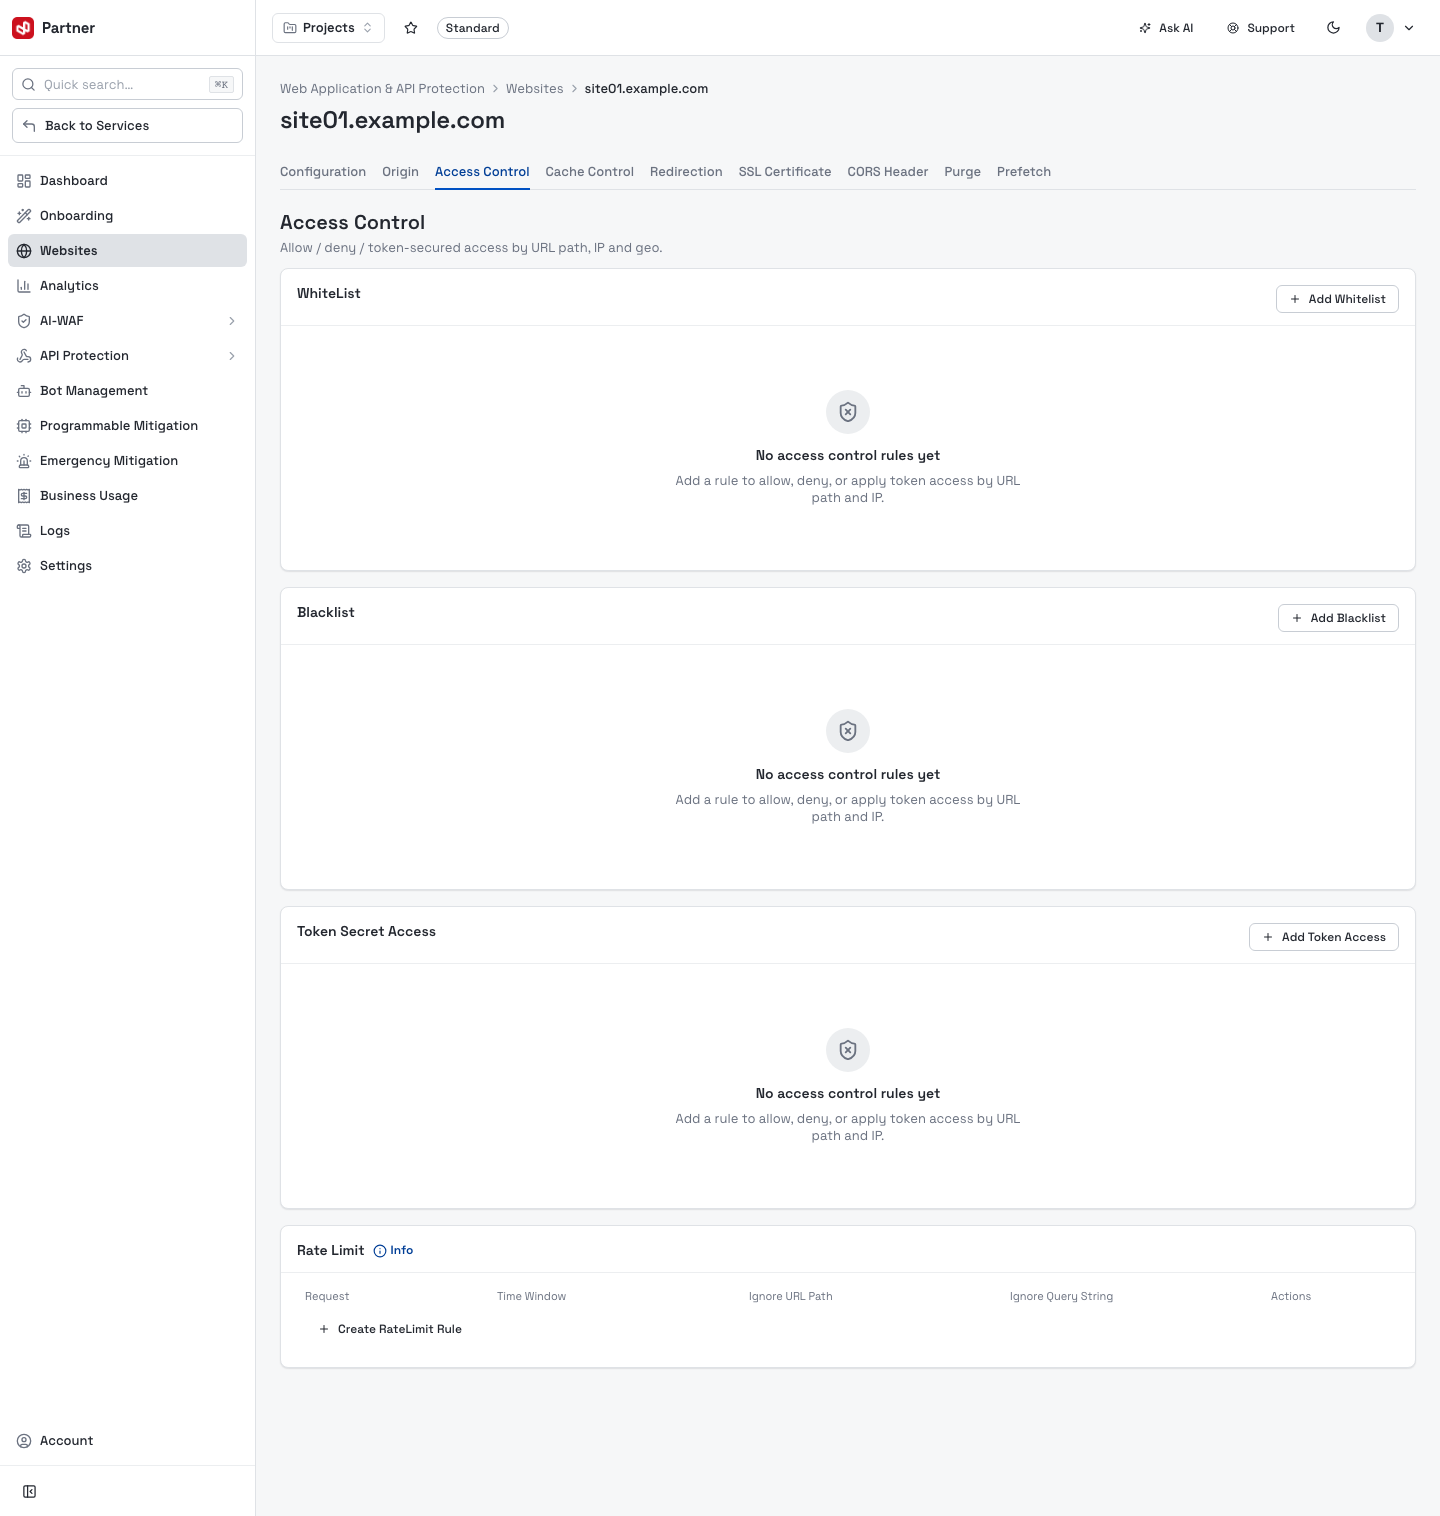Viewport: 1440px width, 1516px height.
Task: Click the favorite star icon
Action: point(411,28)
